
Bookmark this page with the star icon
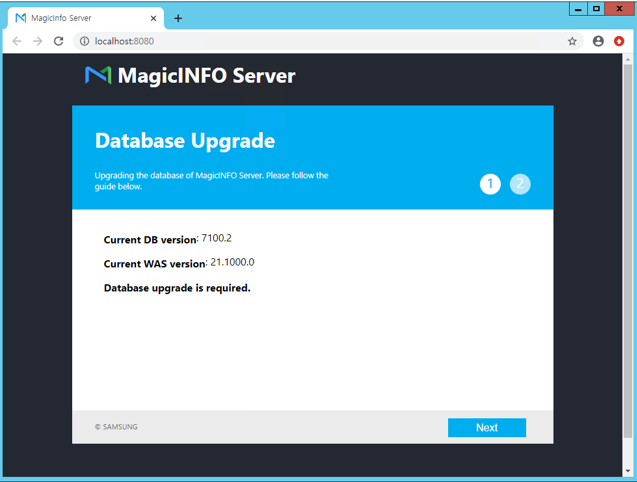[572, 41]
